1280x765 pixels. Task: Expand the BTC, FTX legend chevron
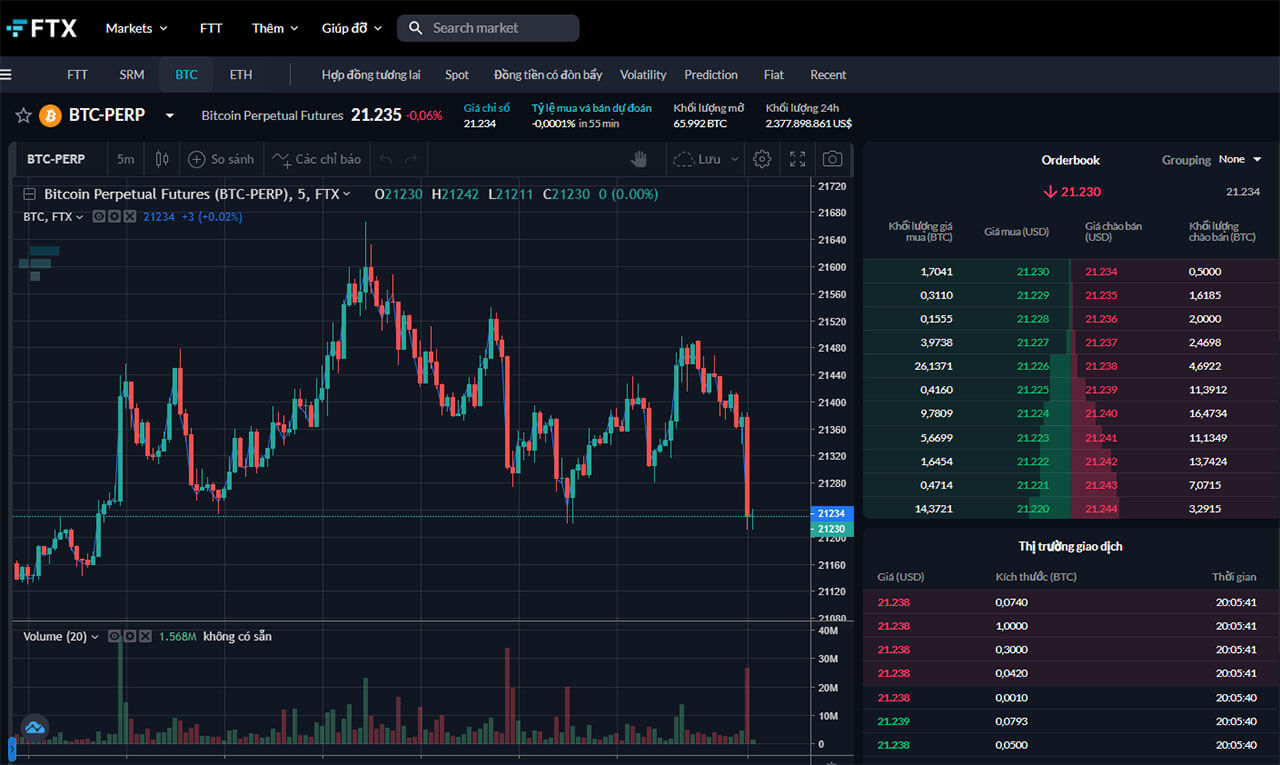80,216
